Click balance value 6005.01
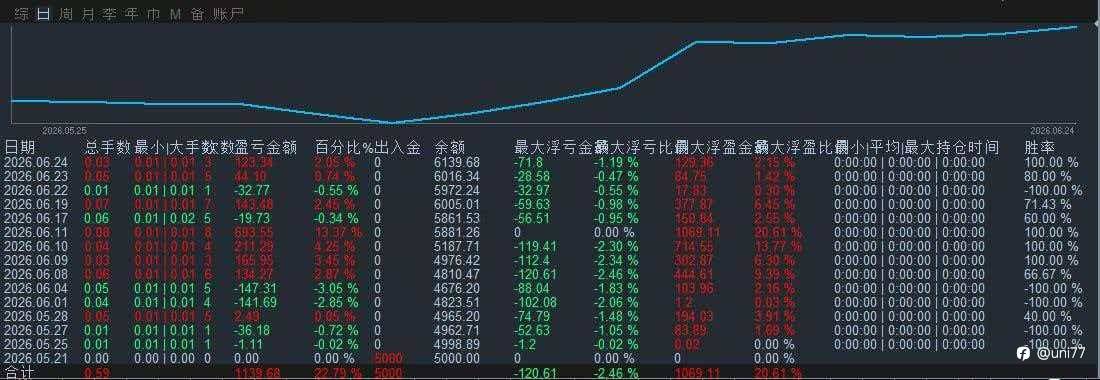 pyautogui.click(x=457, y=204)
